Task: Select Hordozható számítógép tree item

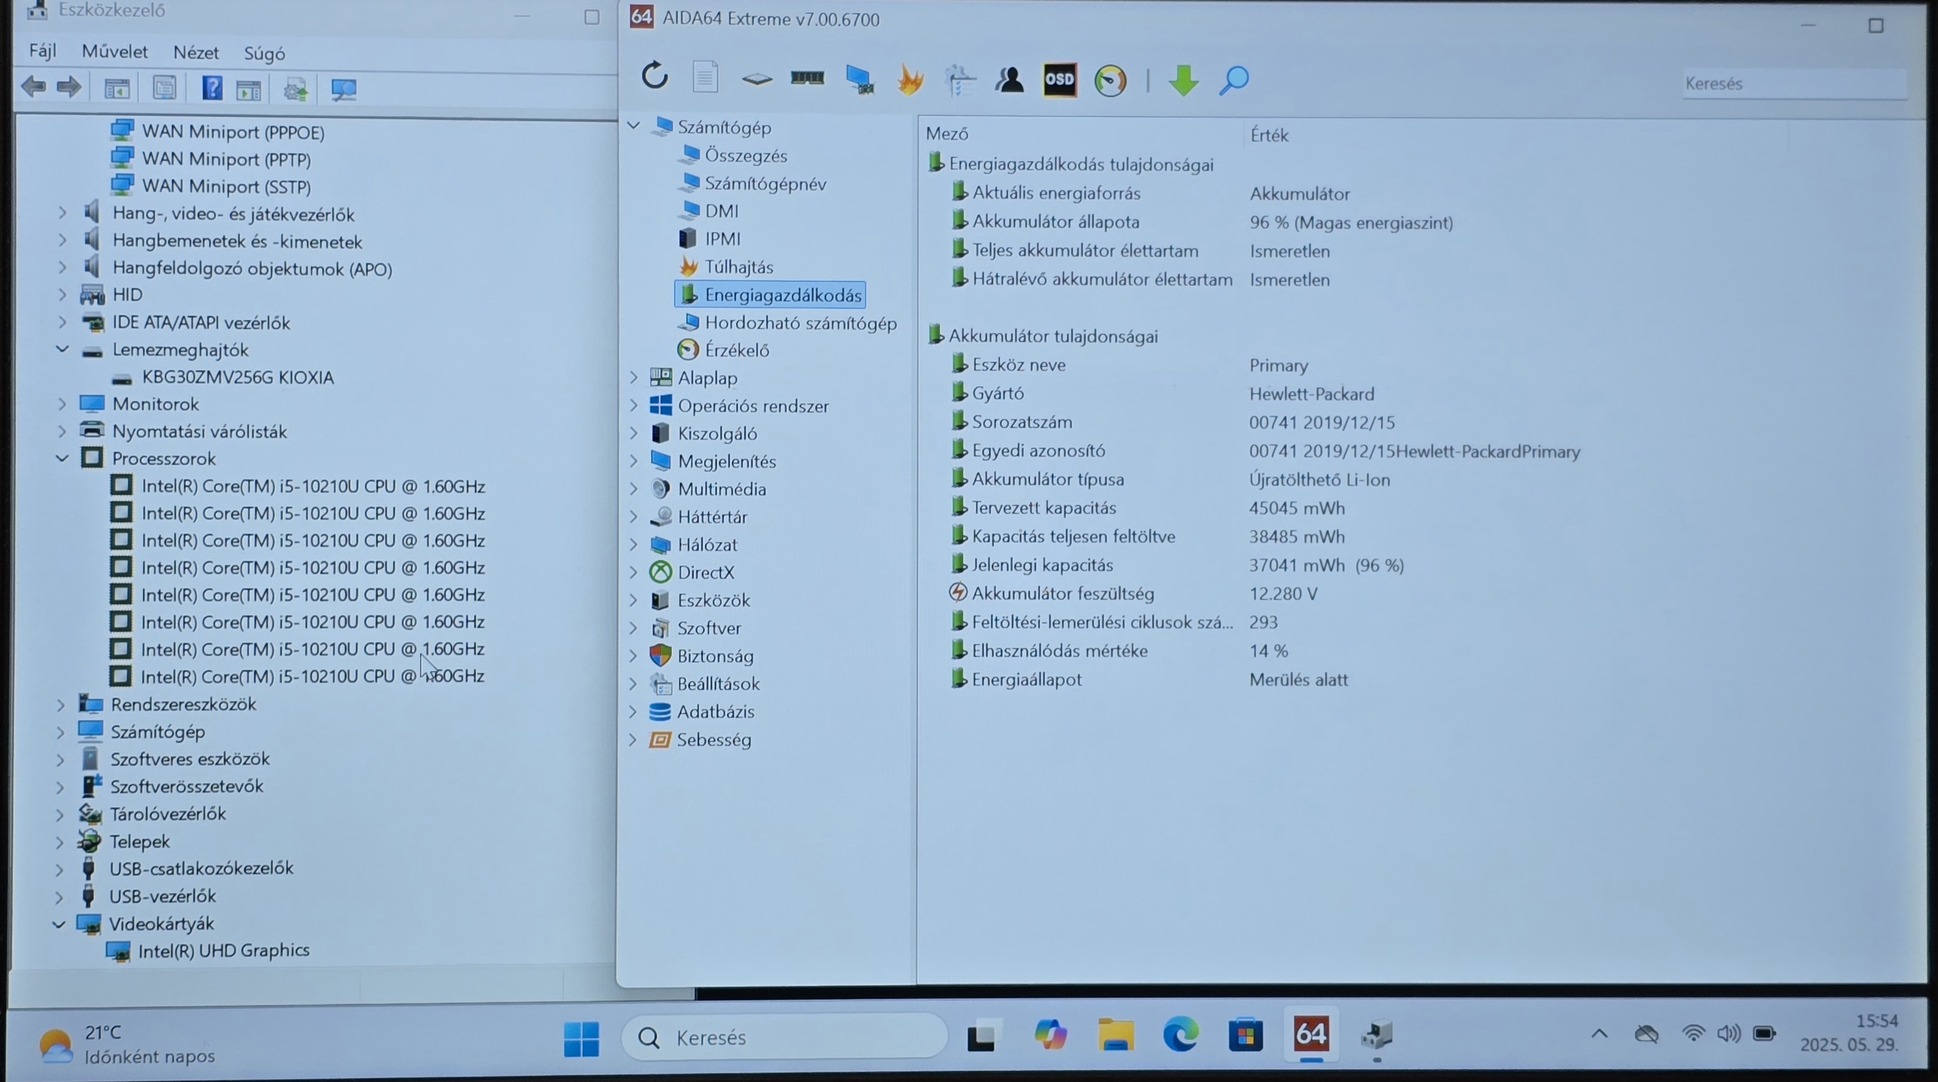Action: pyautogui.click(x=799, y=323)
